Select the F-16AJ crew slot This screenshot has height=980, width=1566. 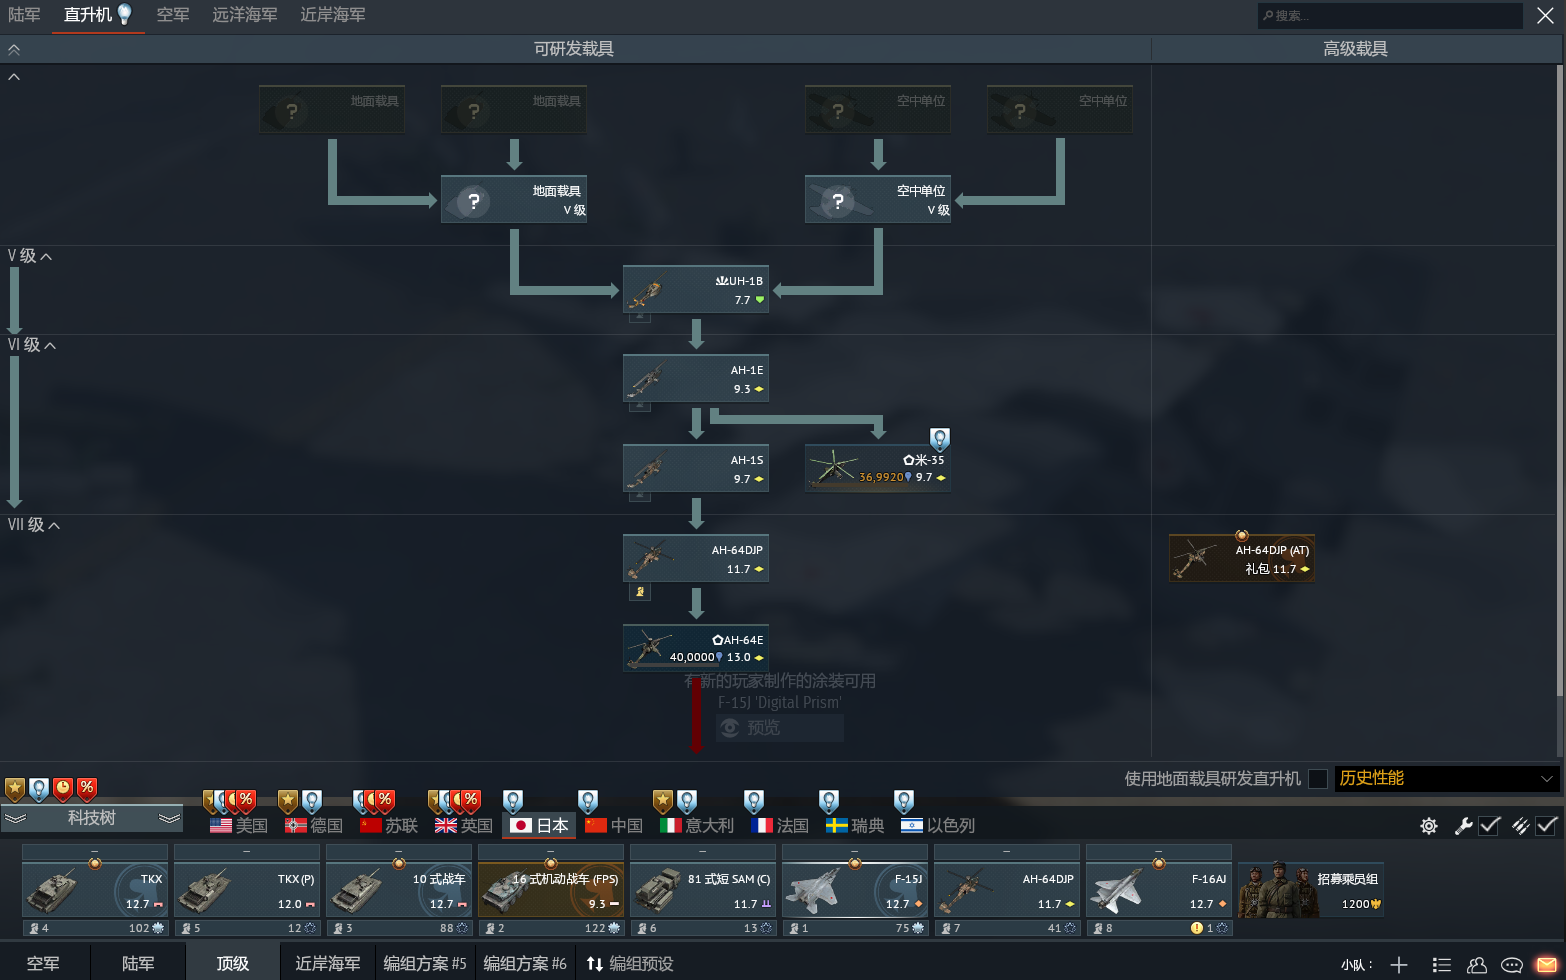point(1159,890)
